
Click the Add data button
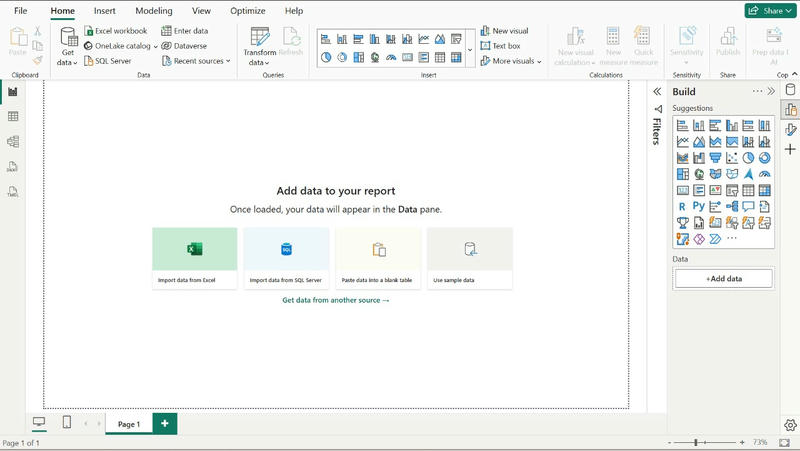coord(723,279)
